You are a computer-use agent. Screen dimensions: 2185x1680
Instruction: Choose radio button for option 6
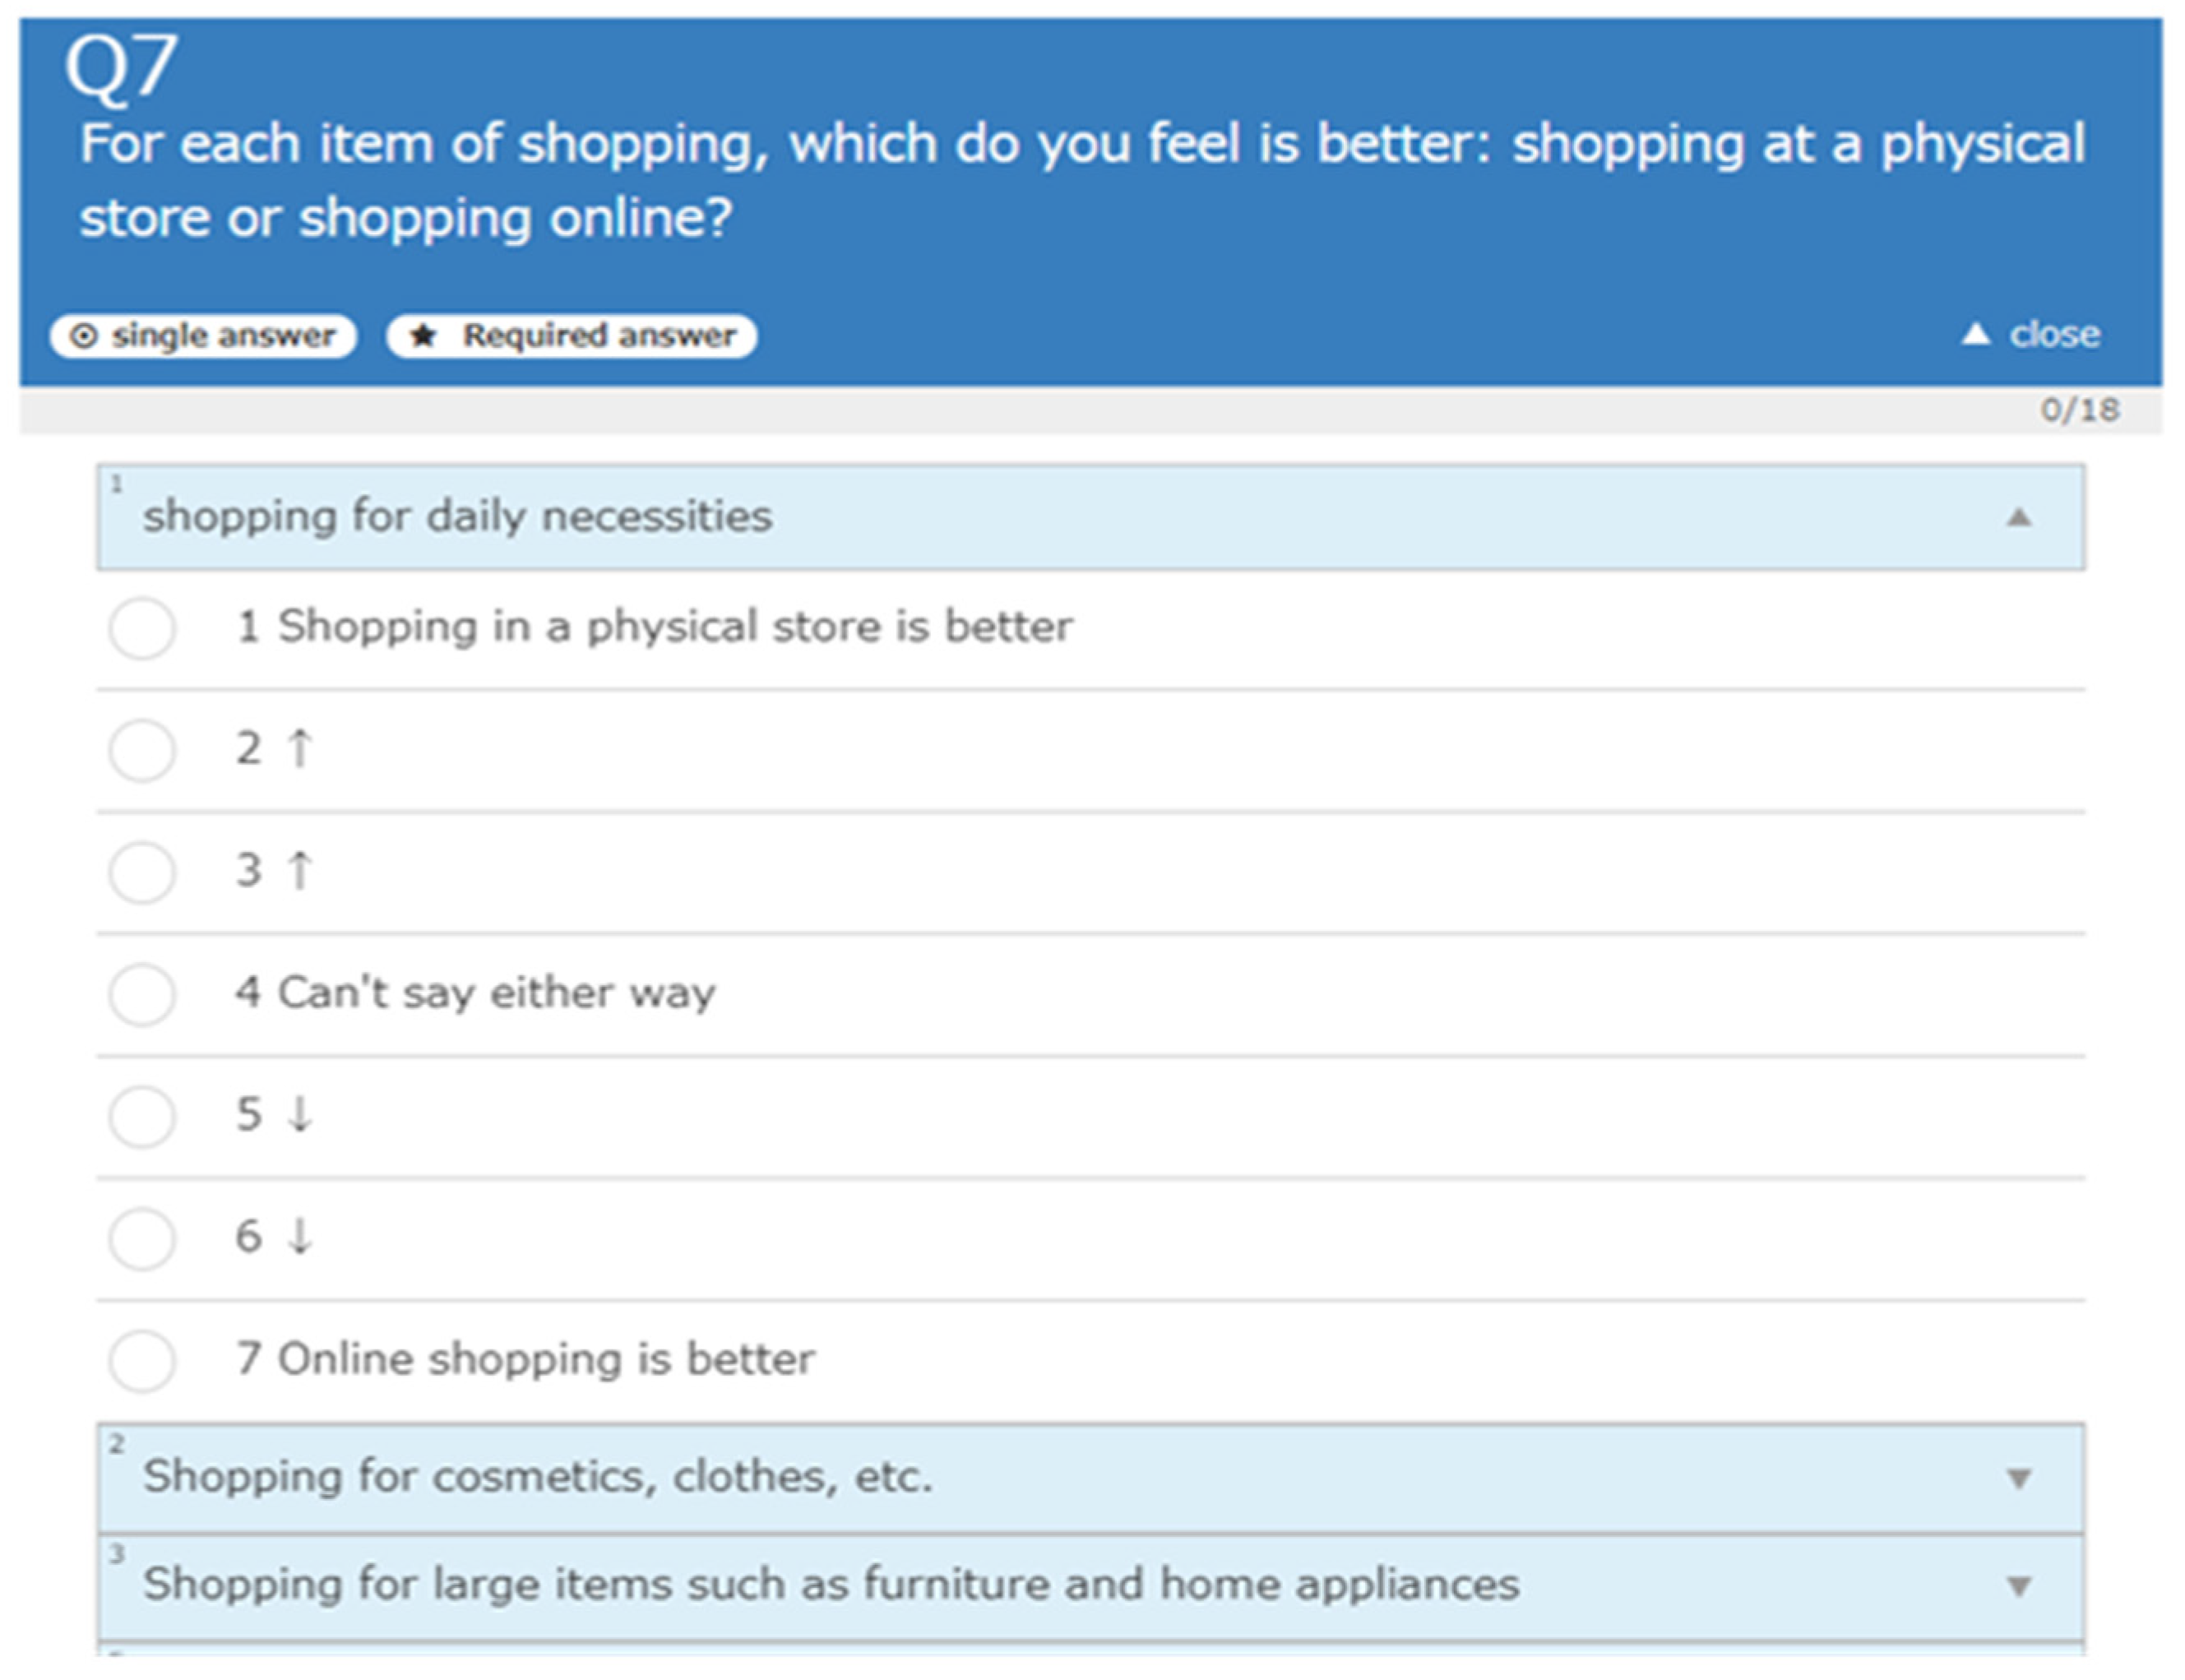pos(142,1238)
